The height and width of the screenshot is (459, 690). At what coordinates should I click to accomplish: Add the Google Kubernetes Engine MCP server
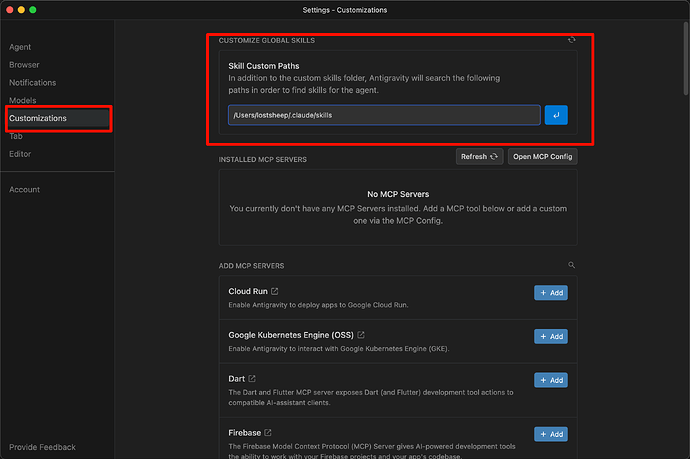point(551,336)
